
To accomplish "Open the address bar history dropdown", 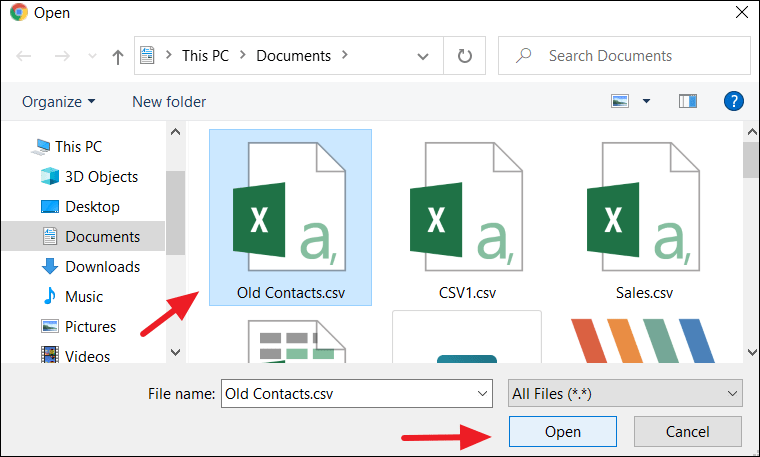I will [x=423, y=56].
